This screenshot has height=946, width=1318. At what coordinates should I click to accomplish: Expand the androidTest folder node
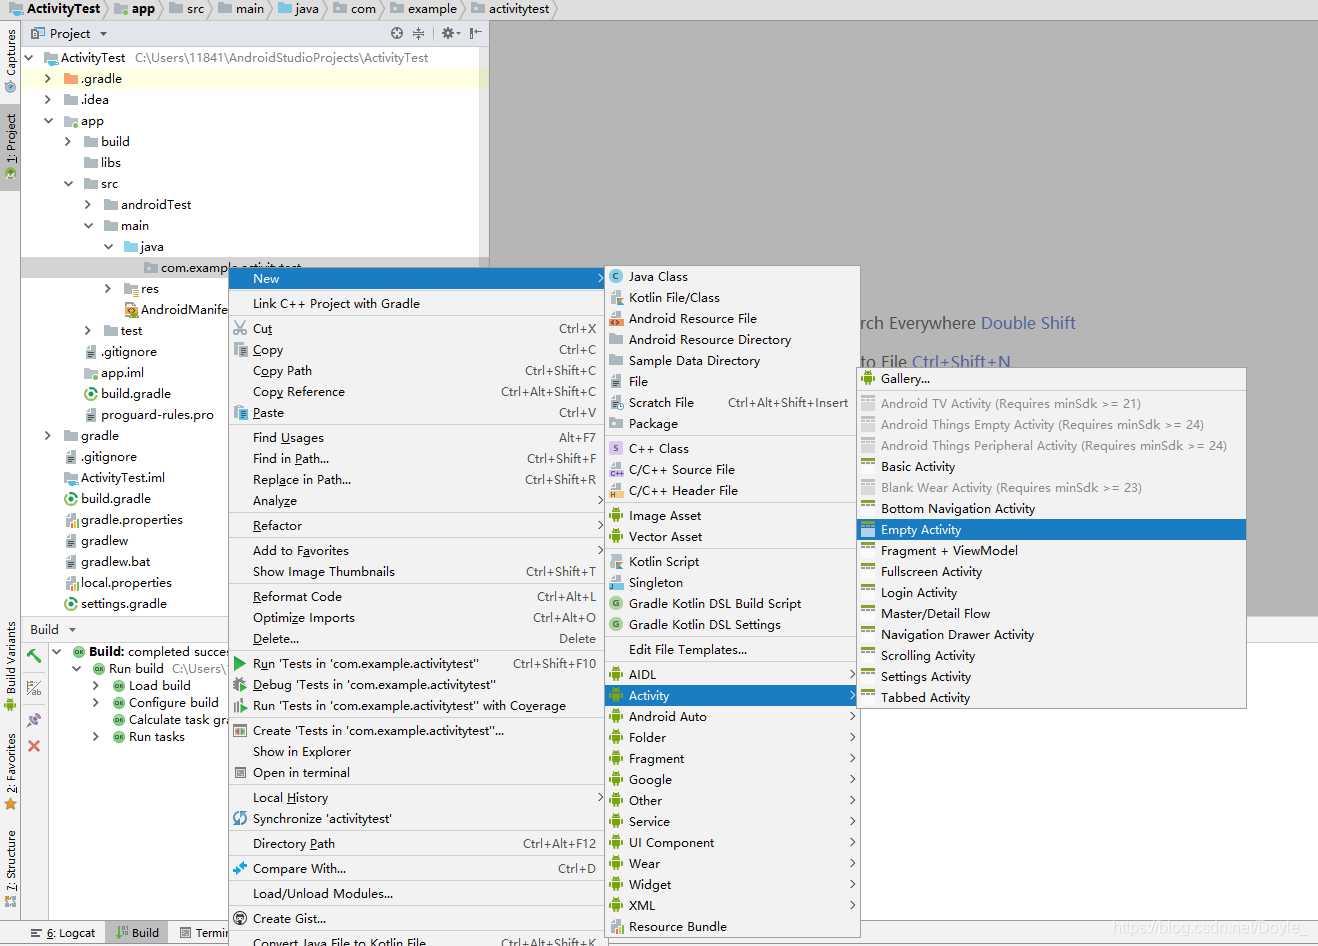click(87, 204)
